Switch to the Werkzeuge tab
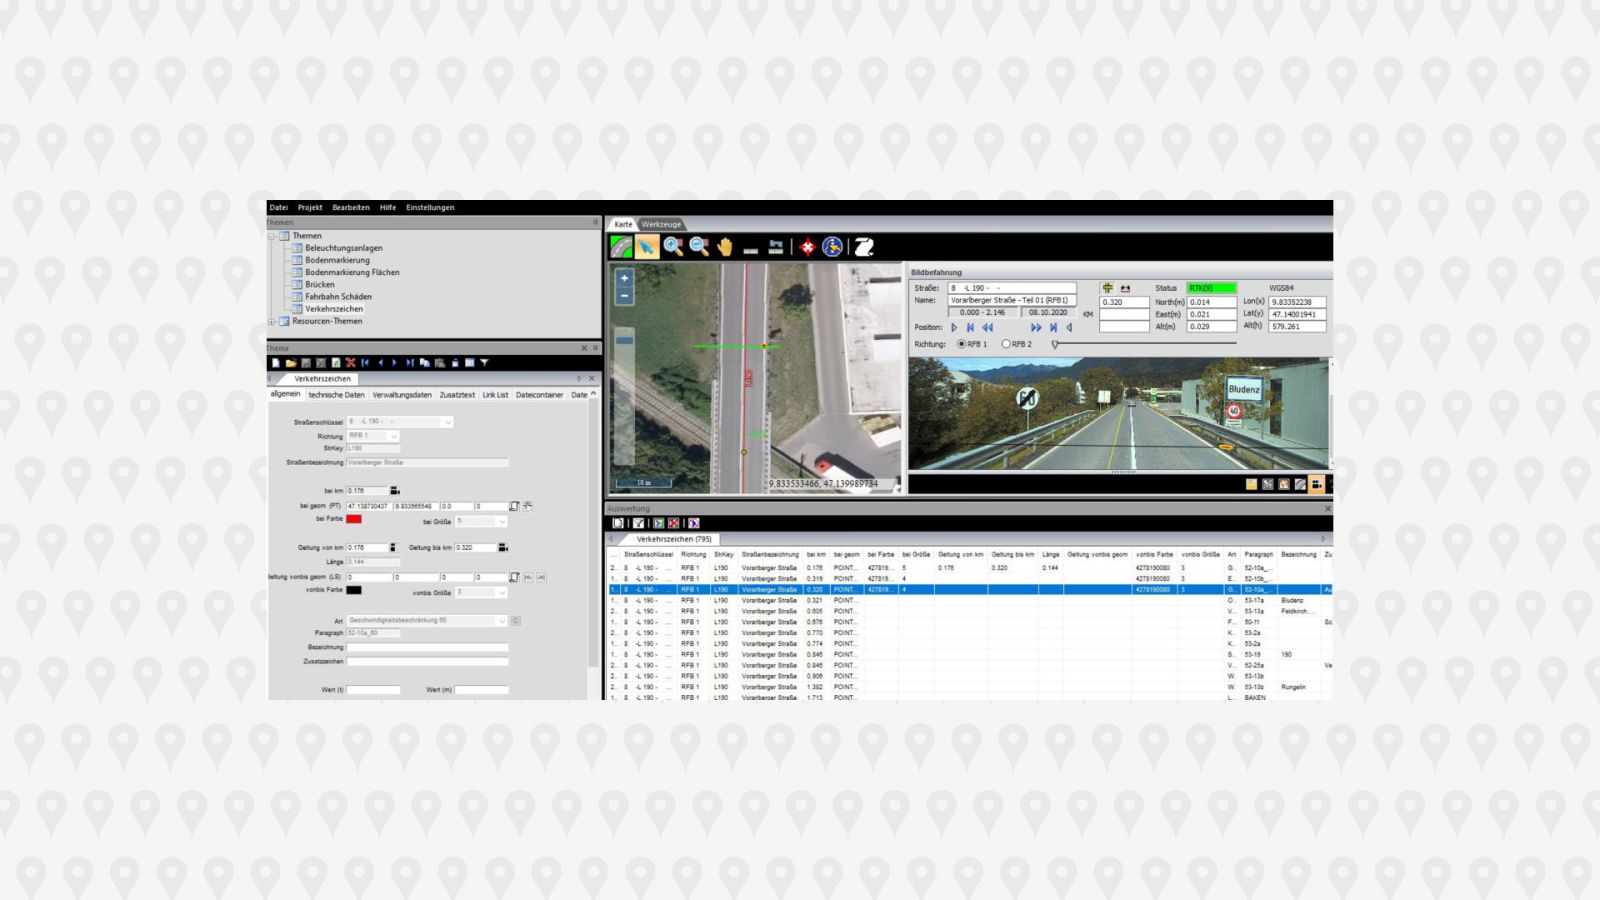The image size is (1600, 900). coord(661,224)
